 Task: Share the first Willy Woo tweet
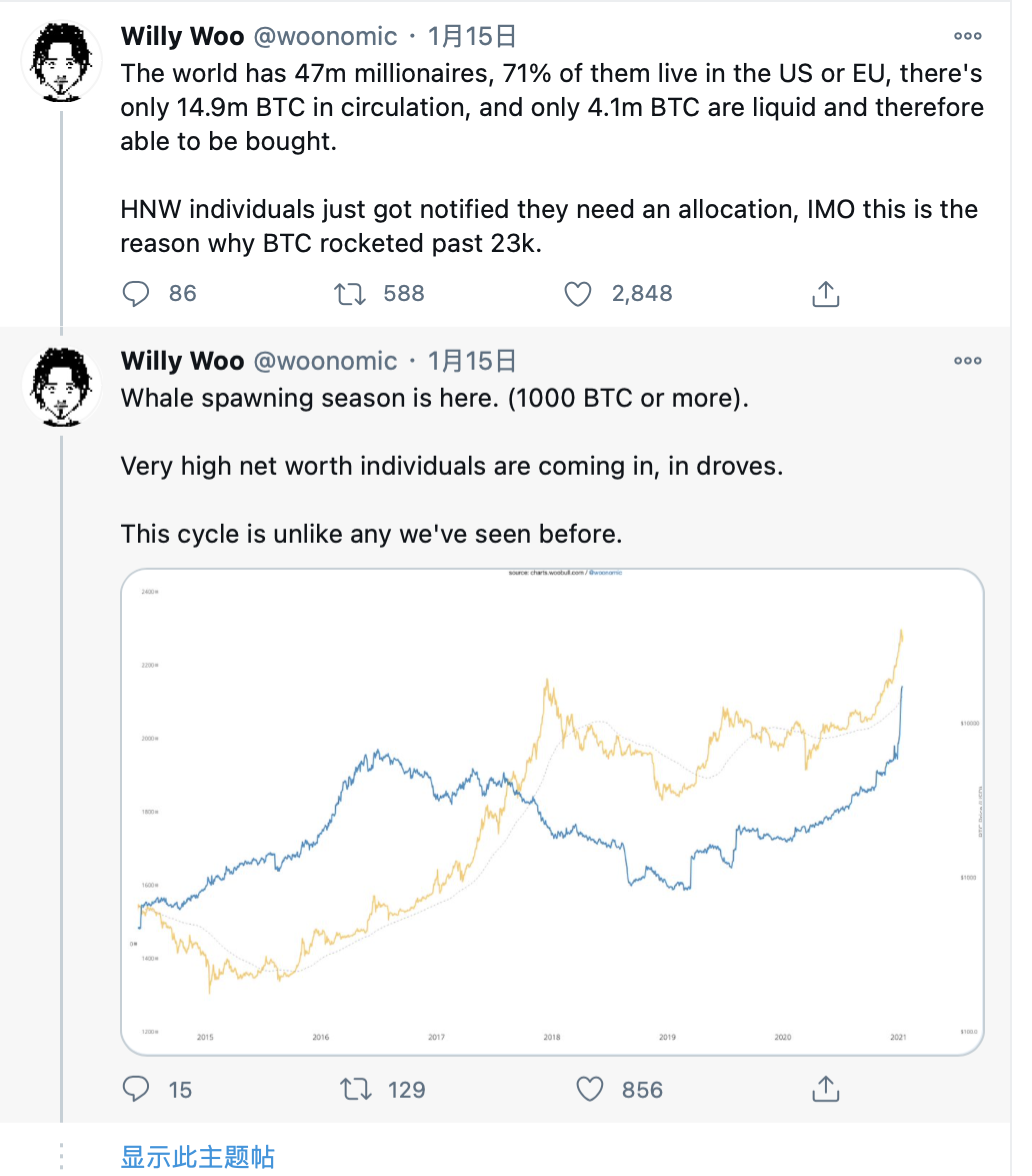click(x=826, y=293)
